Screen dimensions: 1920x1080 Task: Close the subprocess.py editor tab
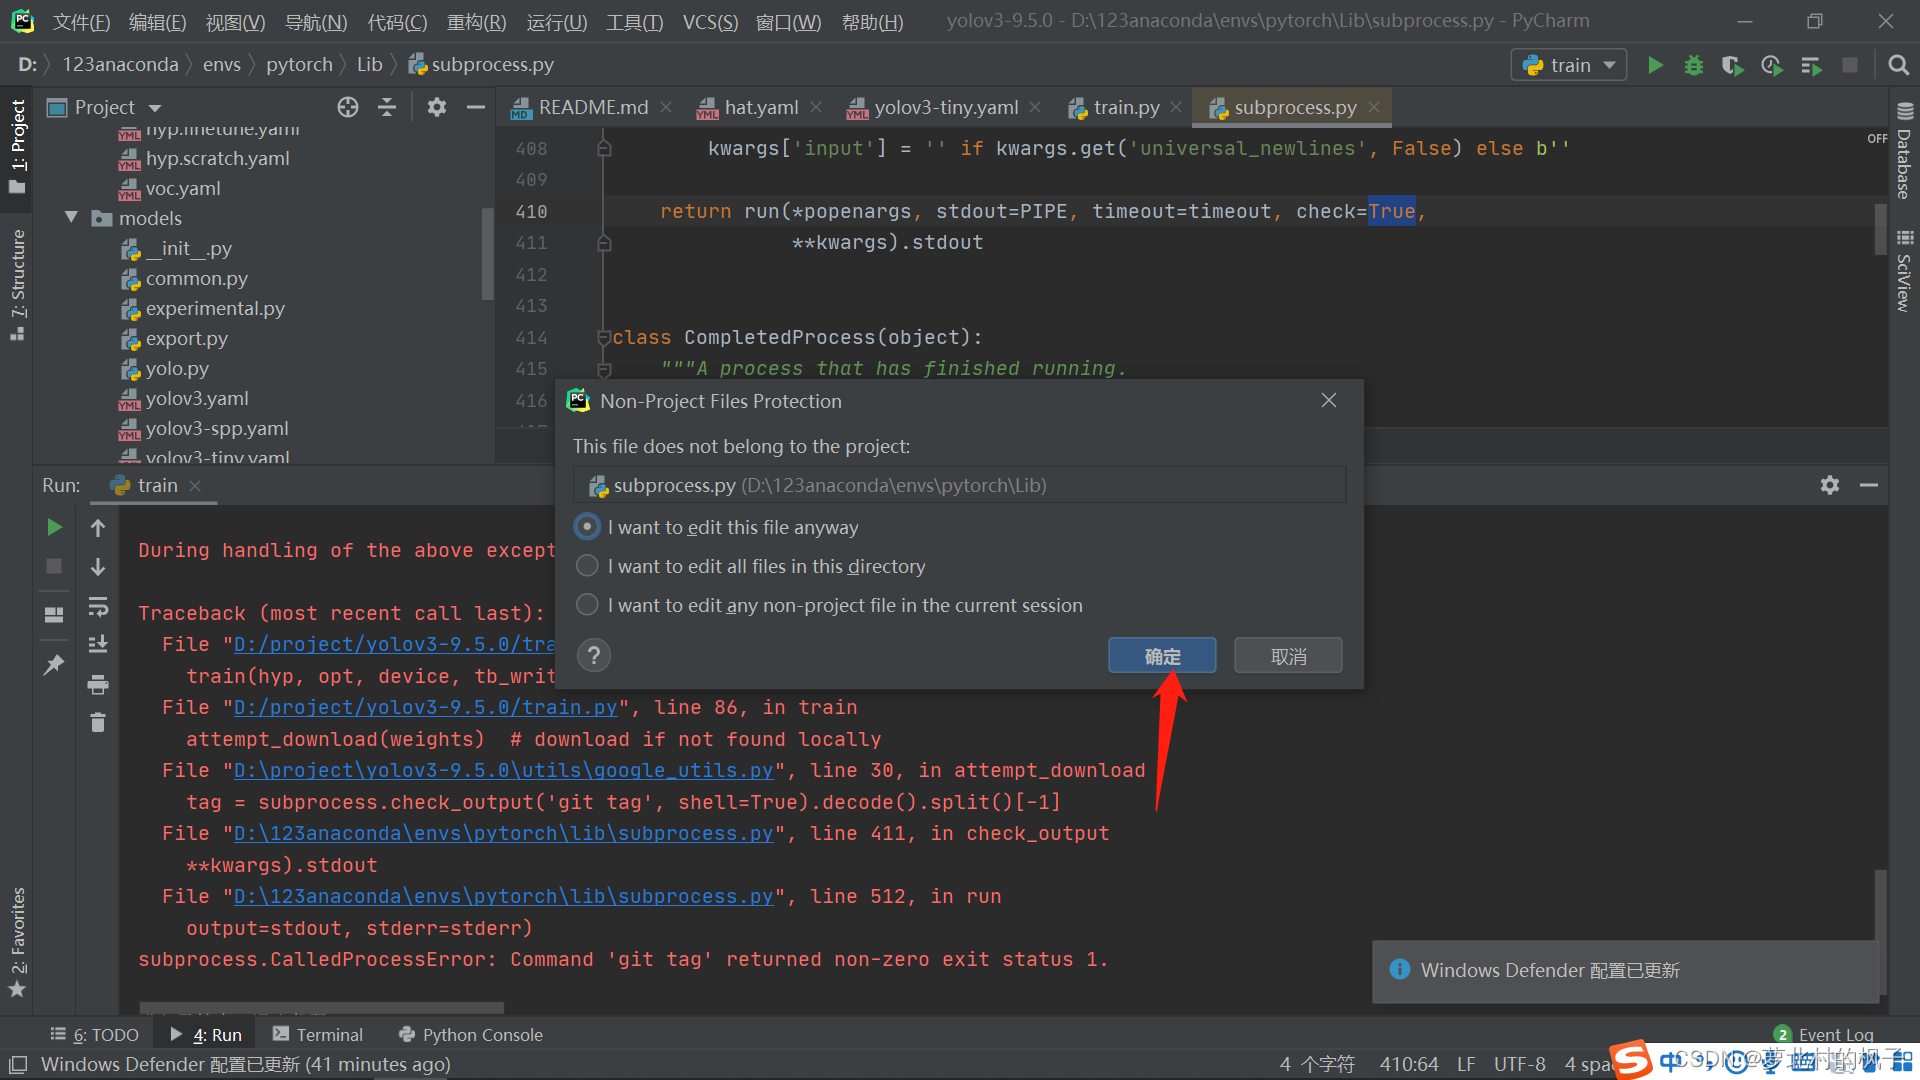(x=1374, y=107)
